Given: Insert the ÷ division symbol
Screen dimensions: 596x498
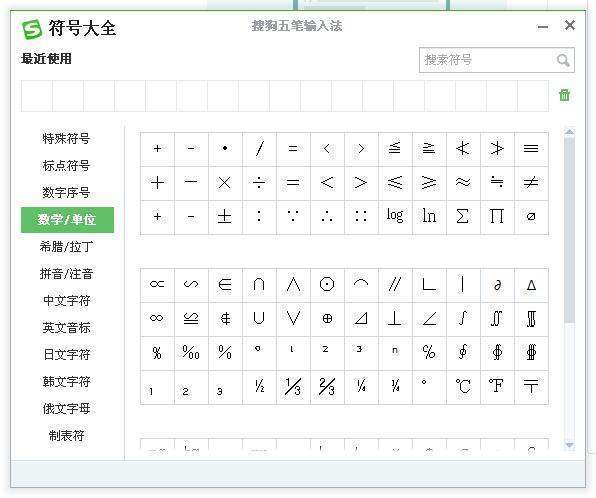Looking at the screenshot, I should 259,183.
